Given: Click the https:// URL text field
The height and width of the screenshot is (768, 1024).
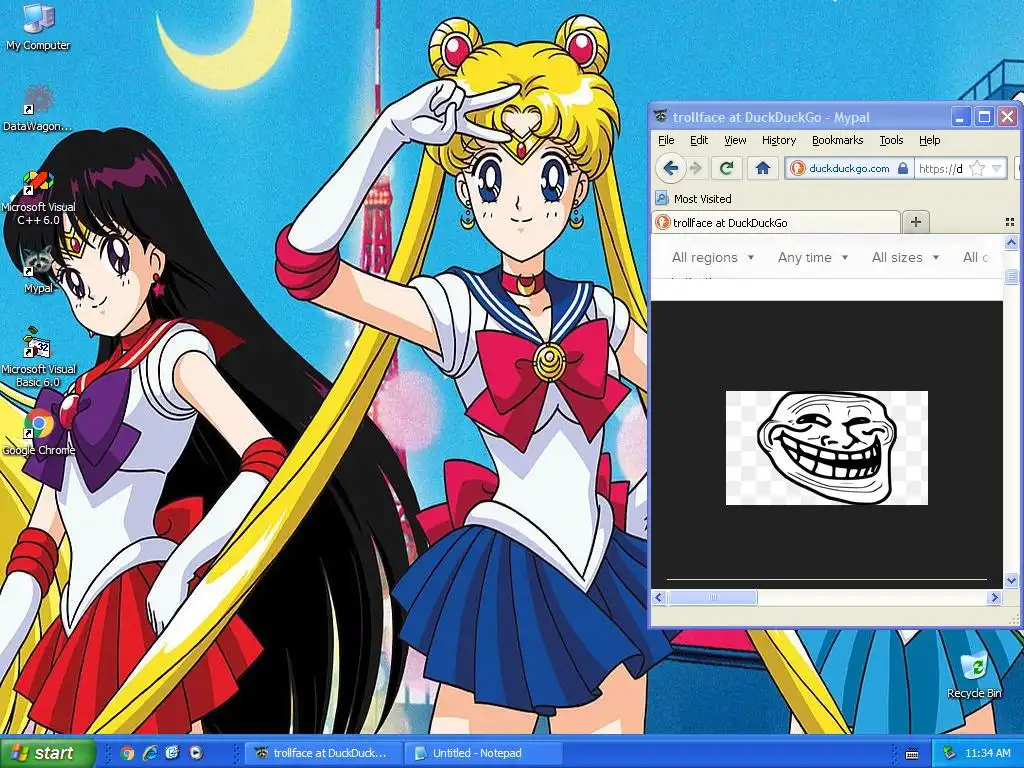Looking at the screenshot, I should (x=941, y=168).
